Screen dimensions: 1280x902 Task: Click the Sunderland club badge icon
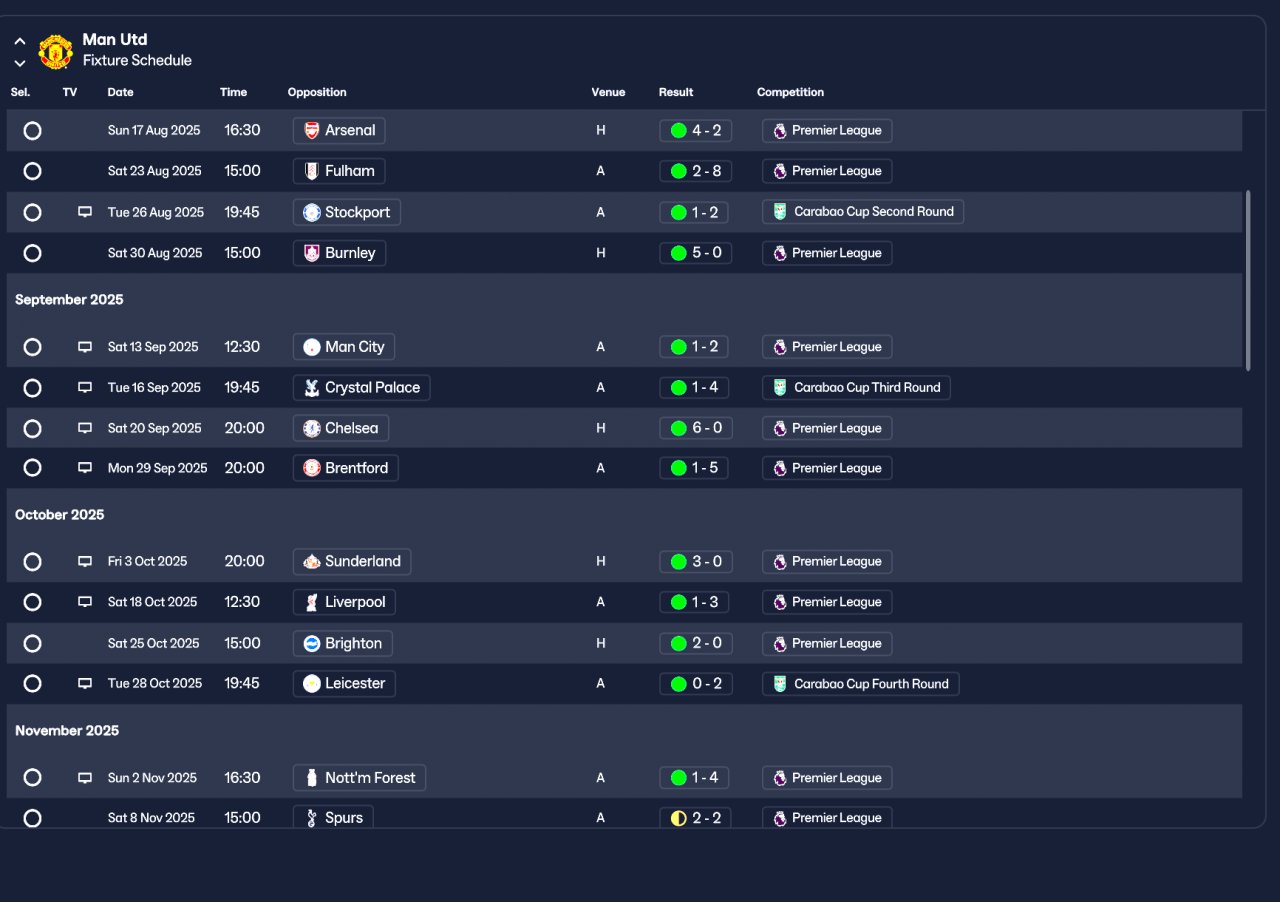click(x=312, y=561)
